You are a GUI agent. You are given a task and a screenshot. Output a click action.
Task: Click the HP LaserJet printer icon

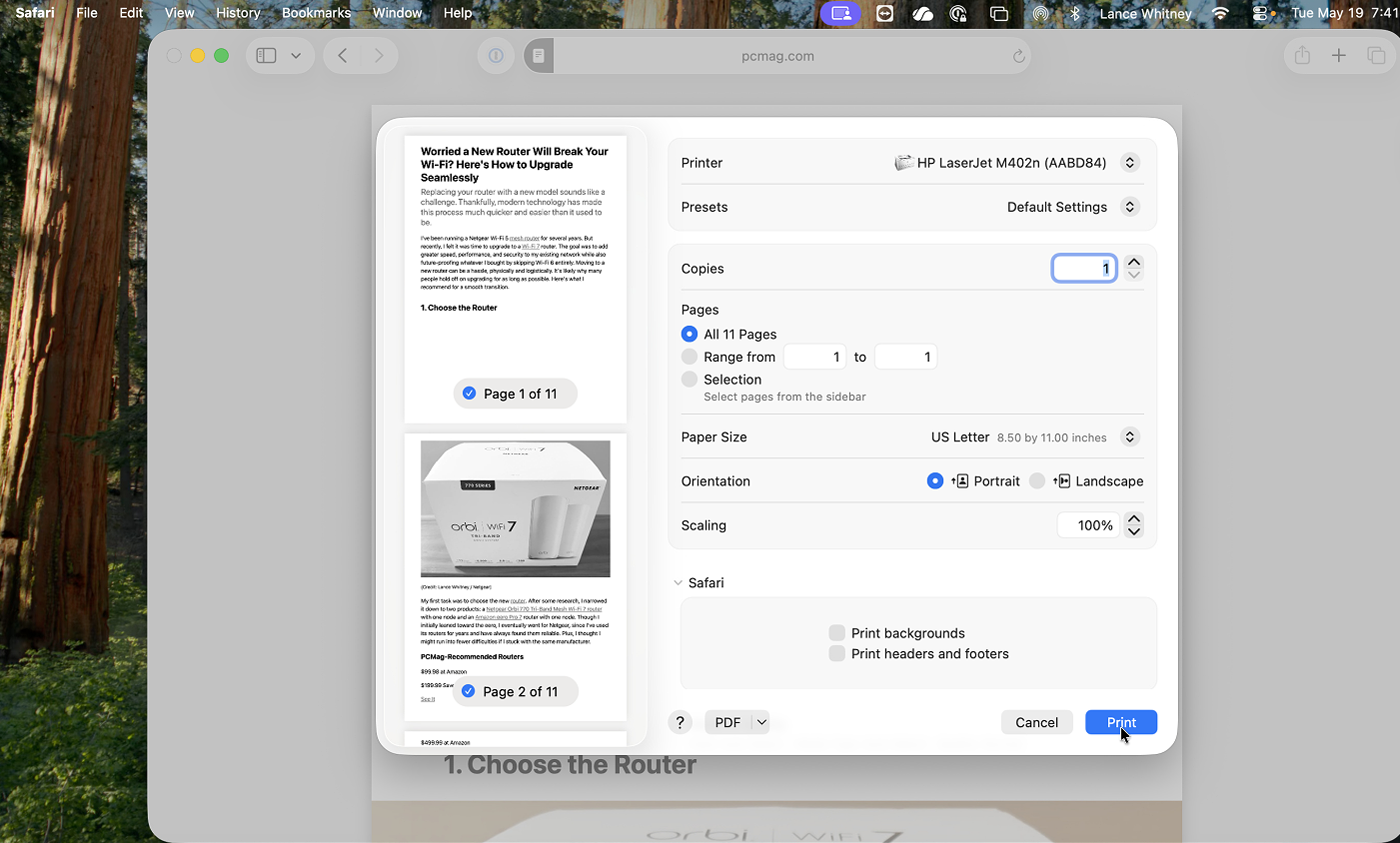(904, 162)
